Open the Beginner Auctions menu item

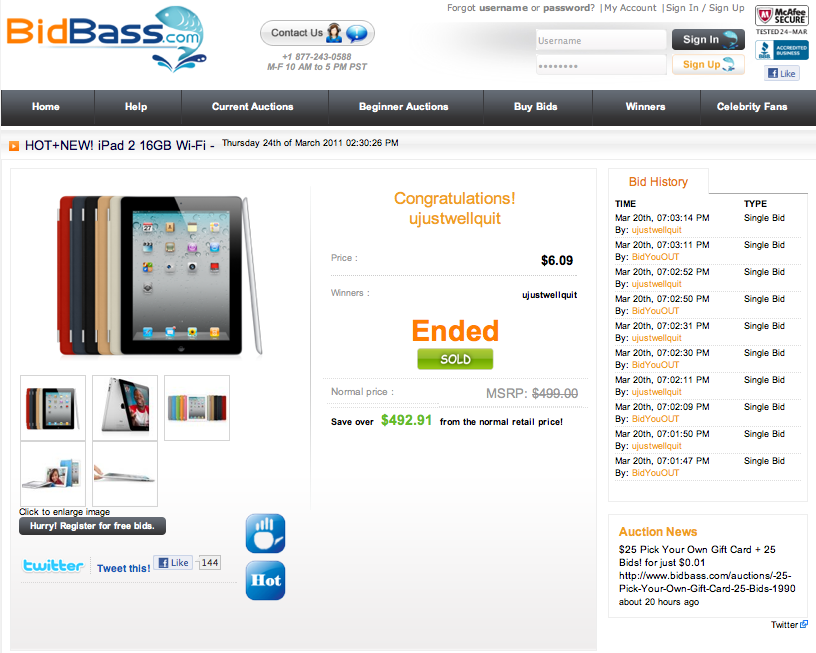[403, 107]
